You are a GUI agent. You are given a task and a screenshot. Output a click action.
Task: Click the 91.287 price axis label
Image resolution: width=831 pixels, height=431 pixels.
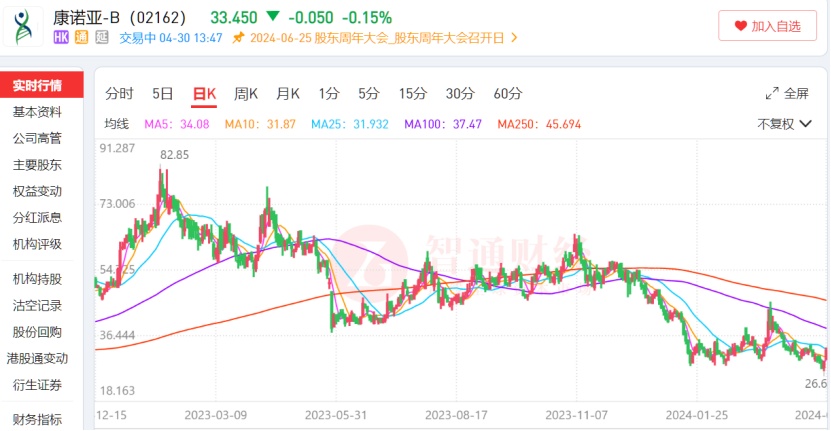[117, 148]
